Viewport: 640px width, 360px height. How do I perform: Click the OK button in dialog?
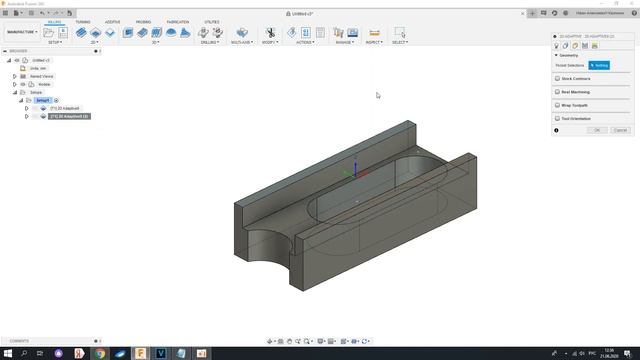pos(597,130)
